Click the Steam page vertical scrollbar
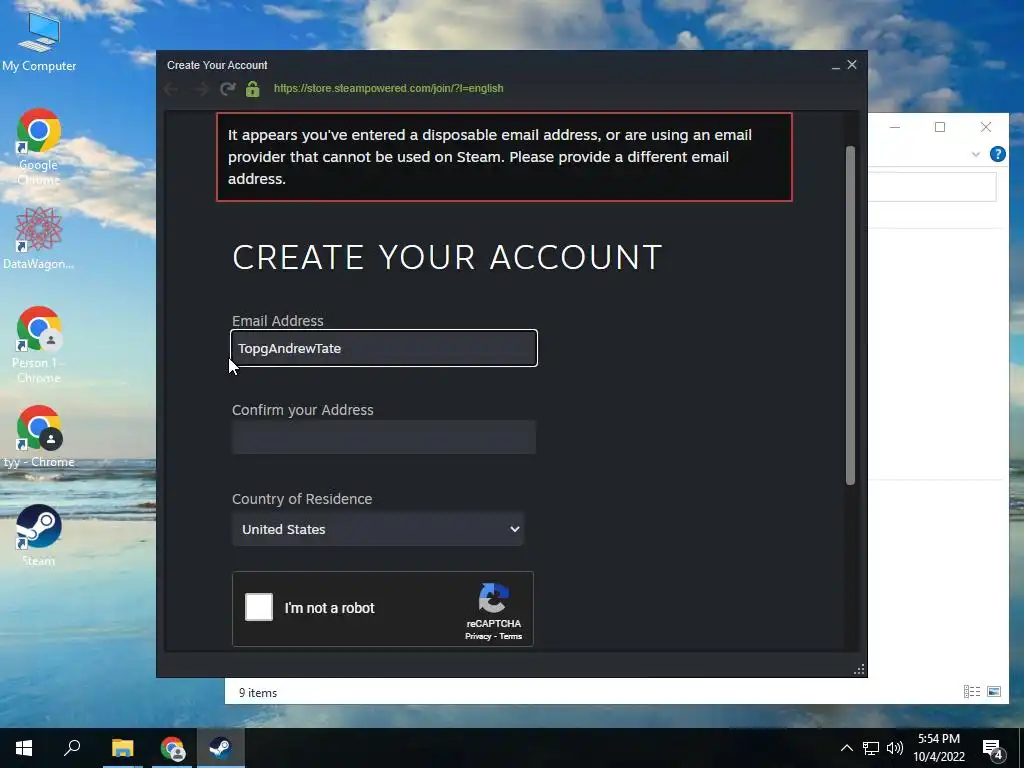The height and width of the screenshot is (768, 1024). pyautogui.click(x=850, y=315)
